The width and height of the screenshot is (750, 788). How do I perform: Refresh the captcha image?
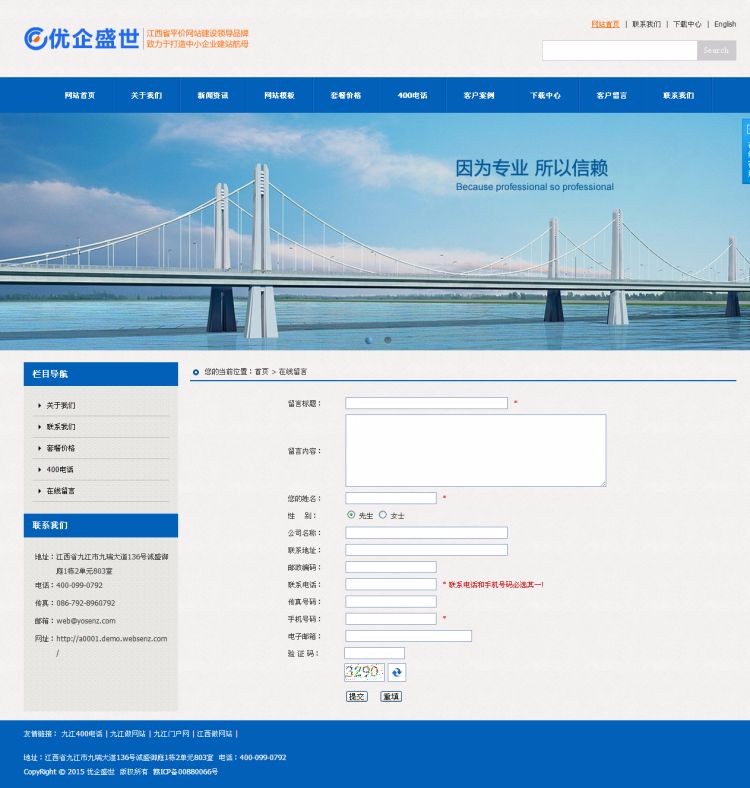pyautogui.click(x=397, y=672)
